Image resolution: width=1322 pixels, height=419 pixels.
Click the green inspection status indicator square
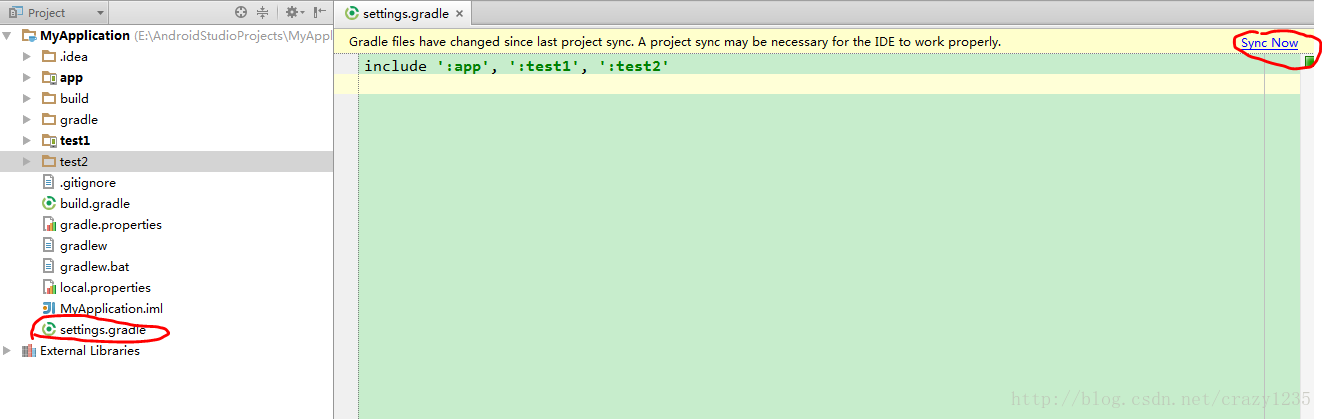coord(1310,62)
